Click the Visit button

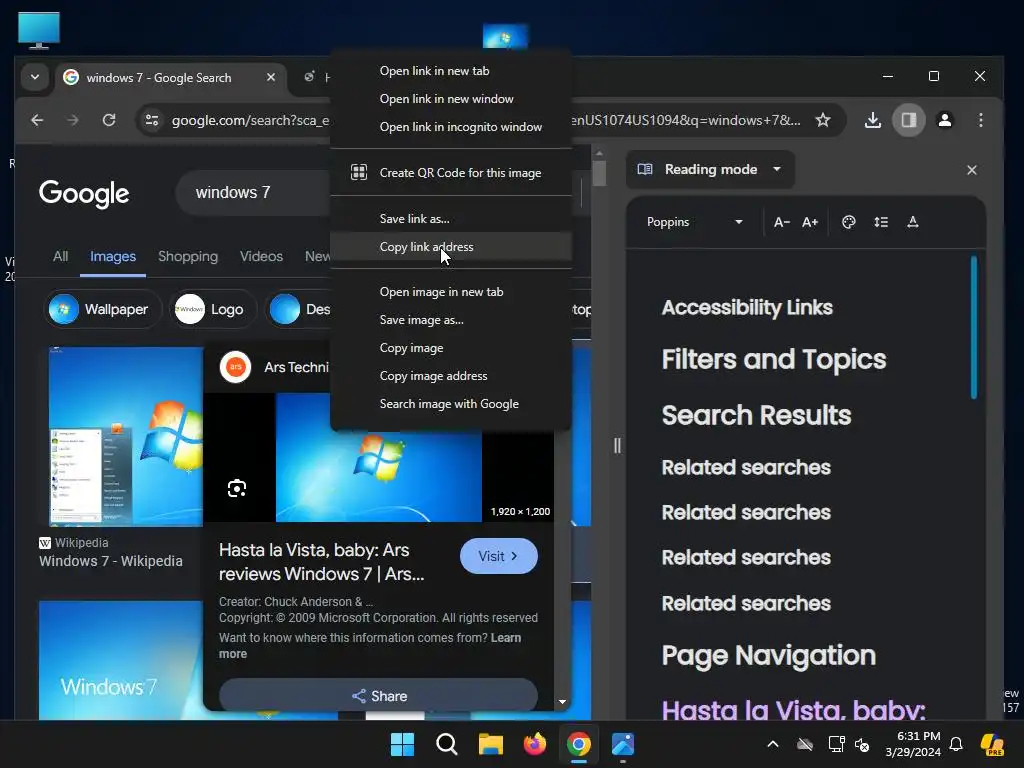[x=499, y=556]
